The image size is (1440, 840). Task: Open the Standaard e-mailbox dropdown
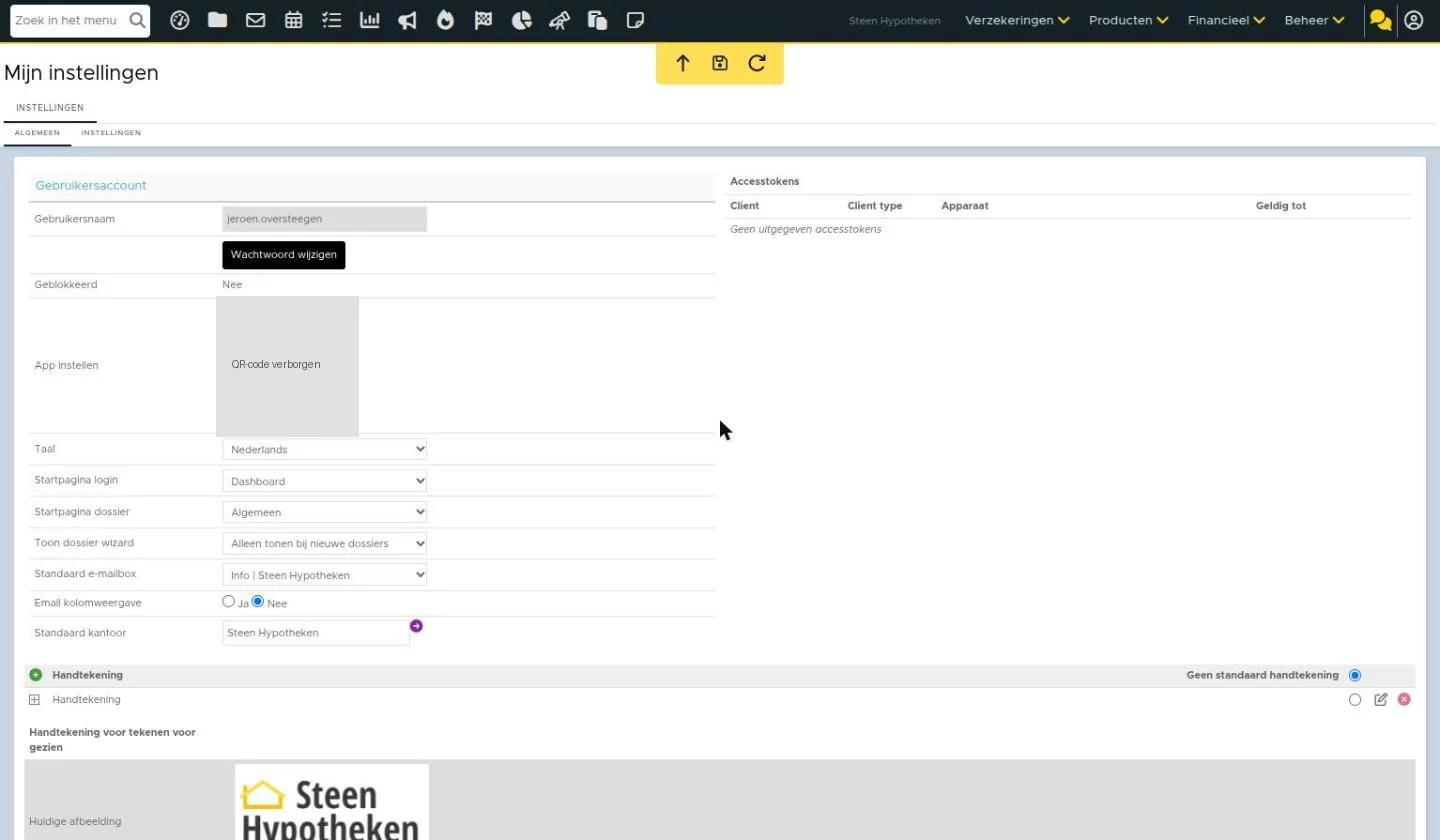pos(325,575)
